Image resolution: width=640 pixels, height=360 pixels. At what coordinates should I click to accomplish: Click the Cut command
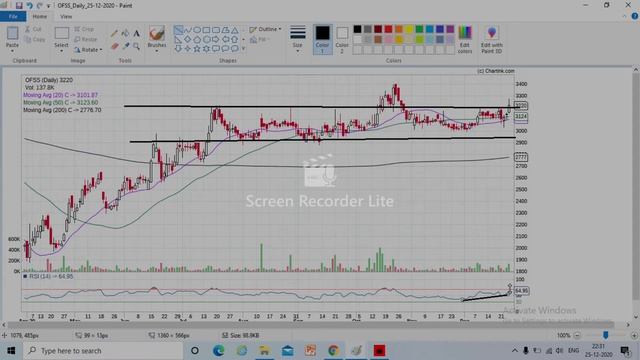pyautogui.click(x=33, y=29)
